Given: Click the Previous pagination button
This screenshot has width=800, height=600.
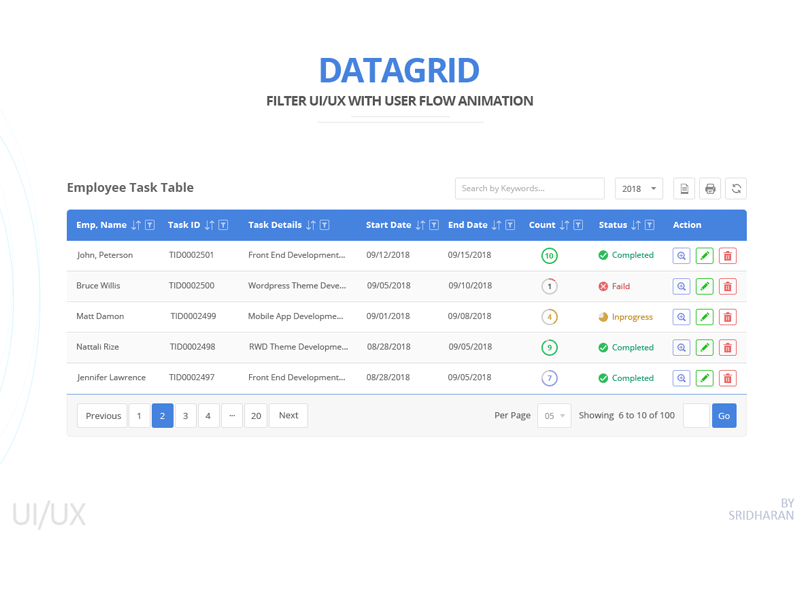Looking at the screenshot, I should [x=102, y=415].
